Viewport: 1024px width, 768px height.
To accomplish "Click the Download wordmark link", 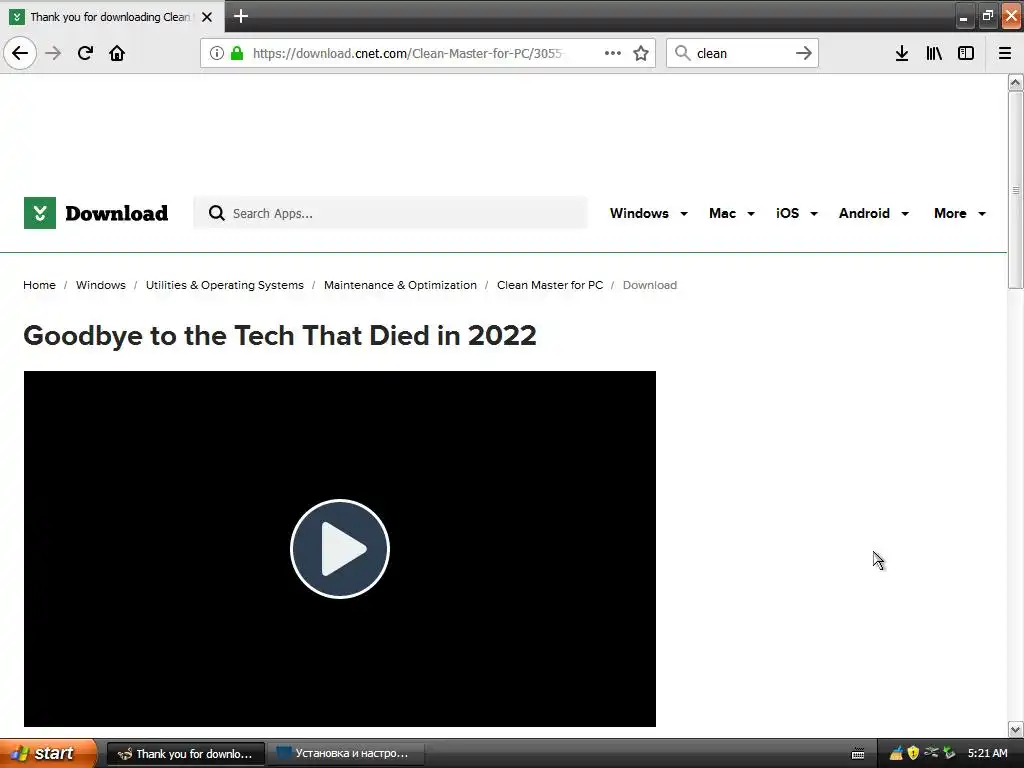I will point(117,213).
